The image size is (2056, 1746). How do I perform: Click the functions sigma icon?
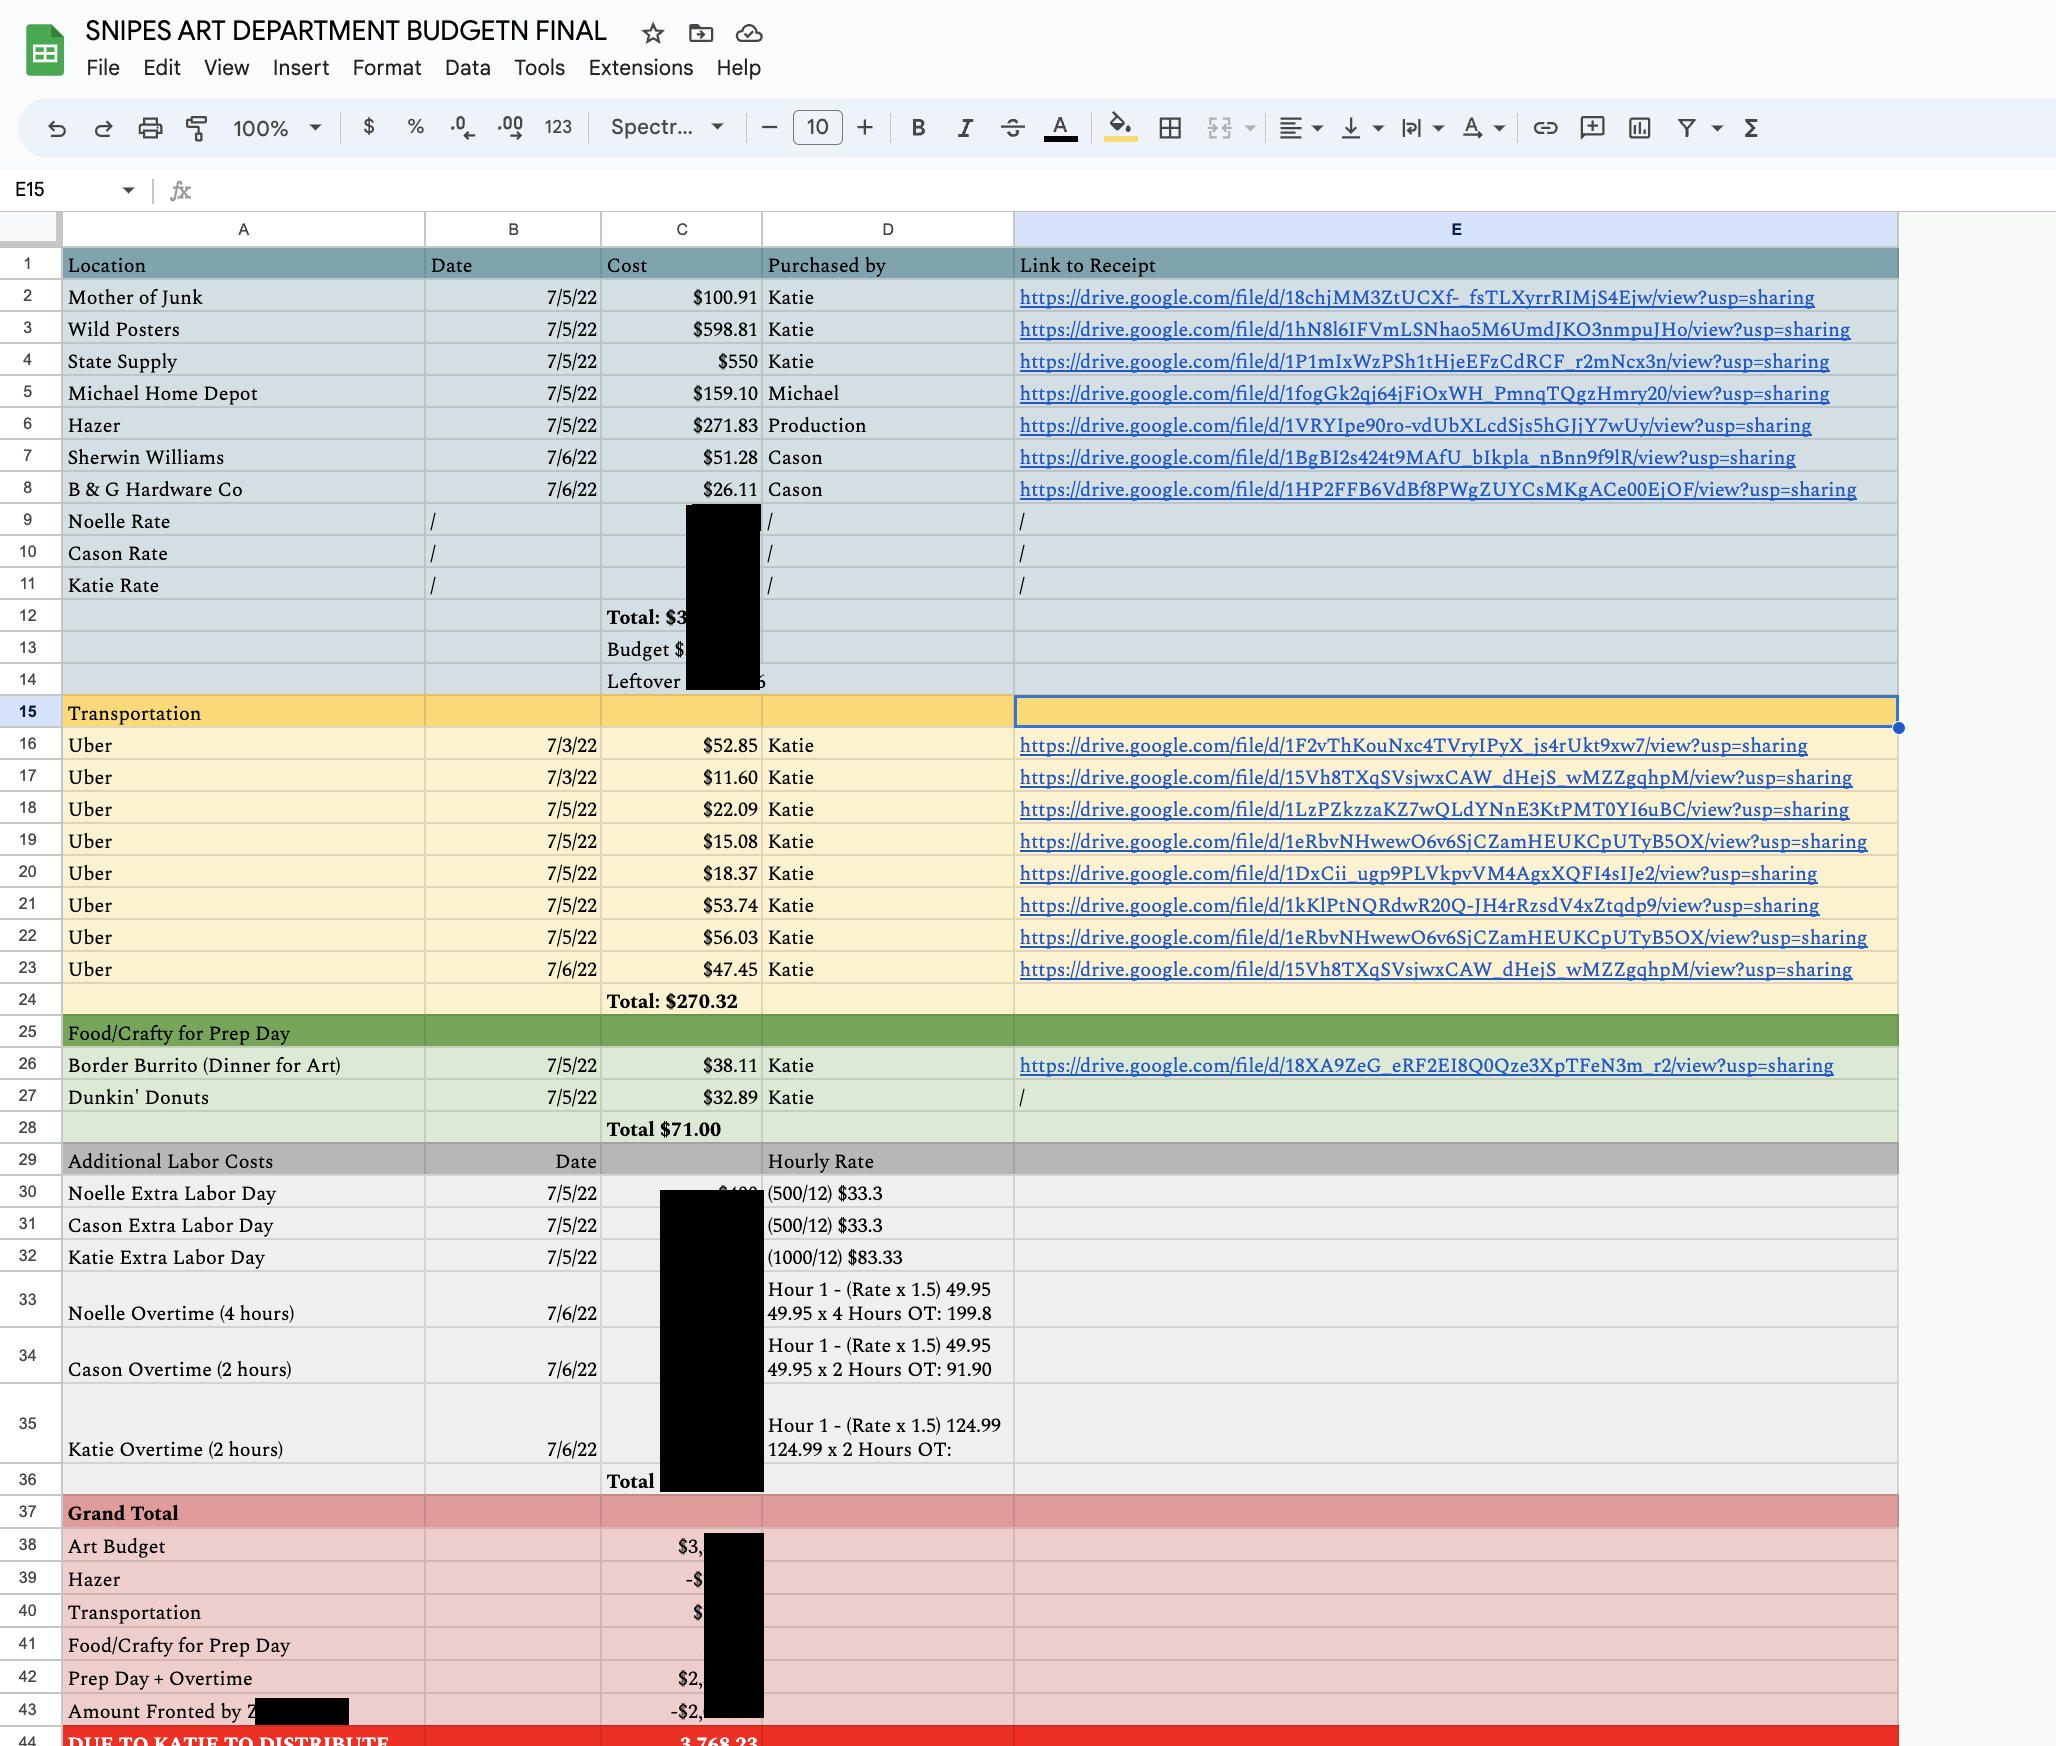pos(1751,128)
